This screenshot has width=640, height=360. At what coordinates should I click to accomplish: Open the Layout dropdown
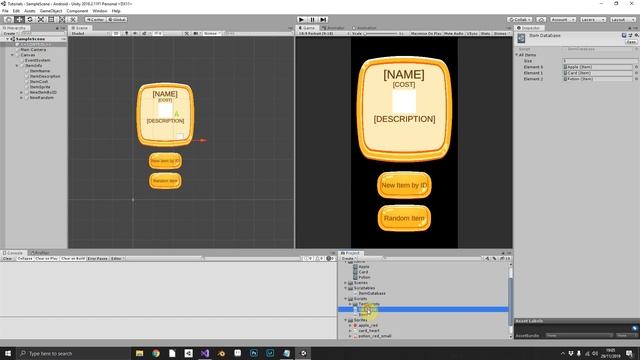622,19
